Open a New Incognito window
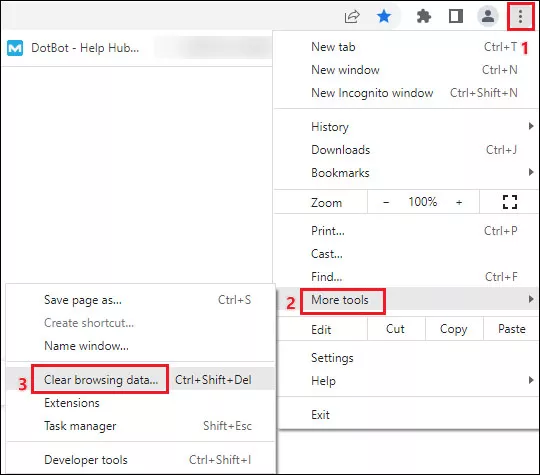 406,93
